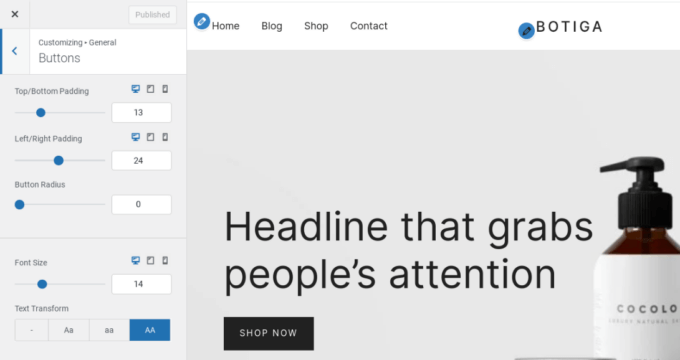Select tablet device icon for Left/Right Padding

pyautogui.click(x=150, y=137)
